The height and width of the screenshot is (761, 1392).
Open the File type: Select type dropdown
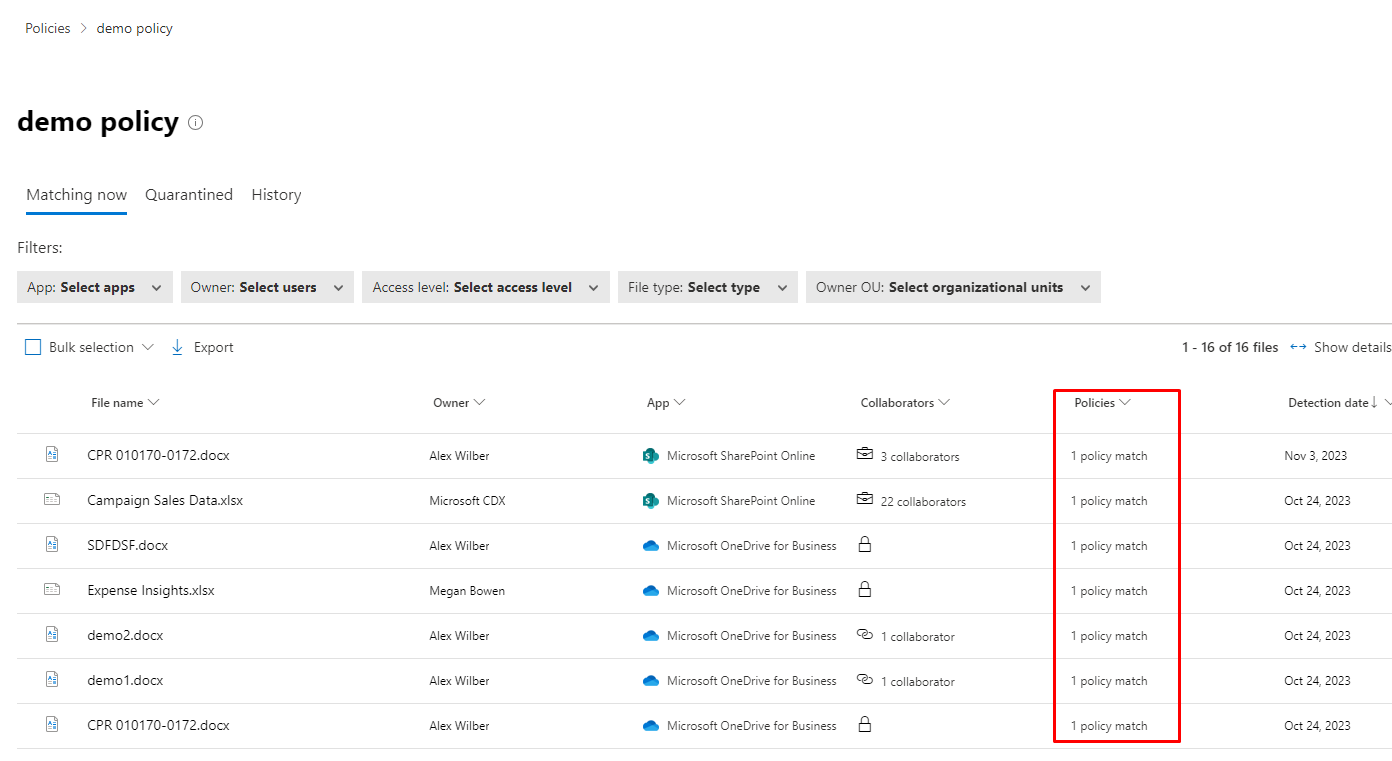pyautogui.click(x=707, y=287)
